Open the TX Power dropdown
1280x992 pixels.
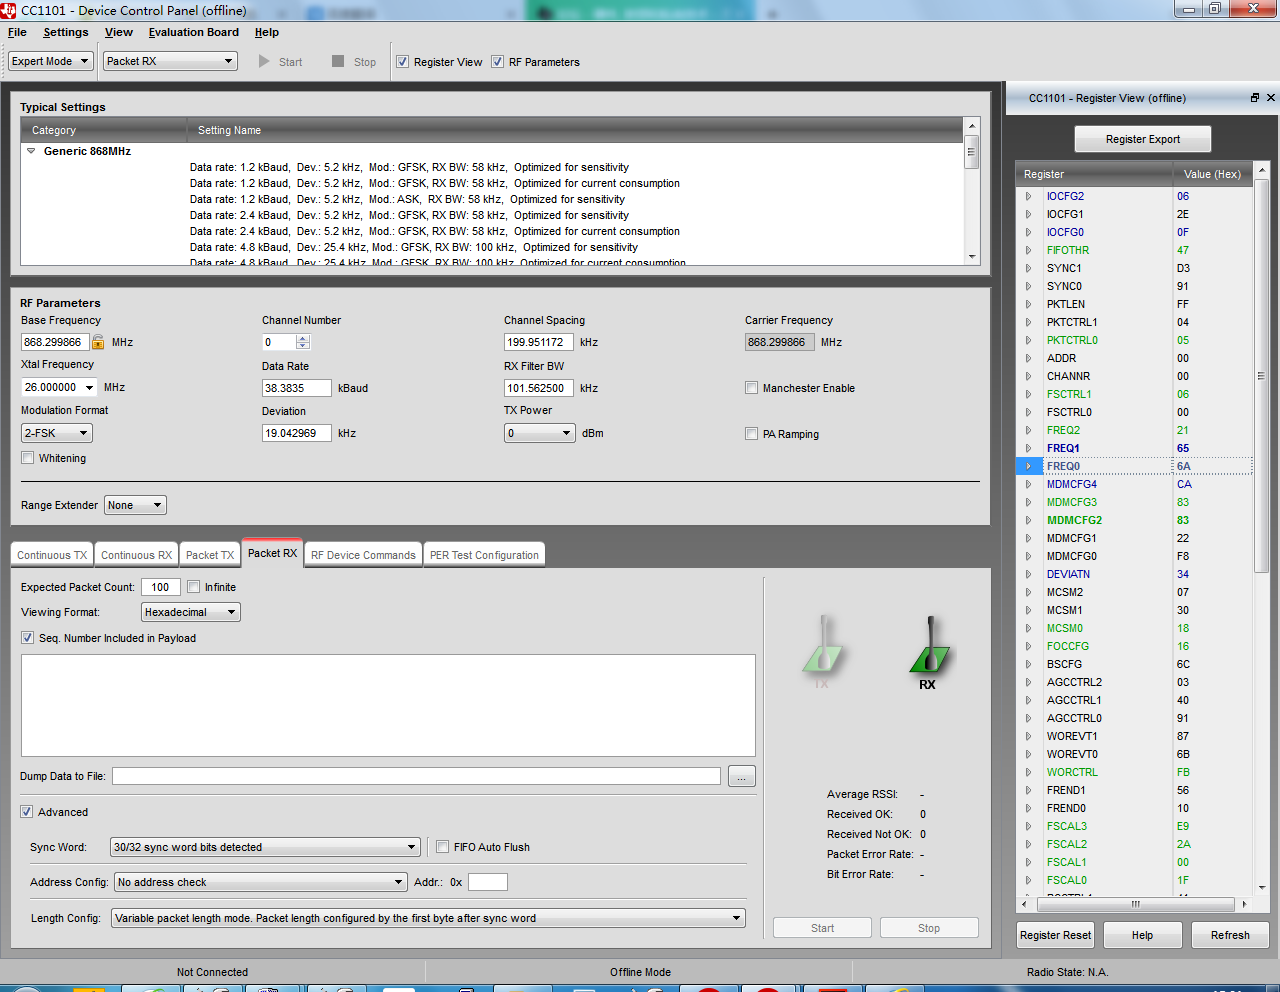539,433
